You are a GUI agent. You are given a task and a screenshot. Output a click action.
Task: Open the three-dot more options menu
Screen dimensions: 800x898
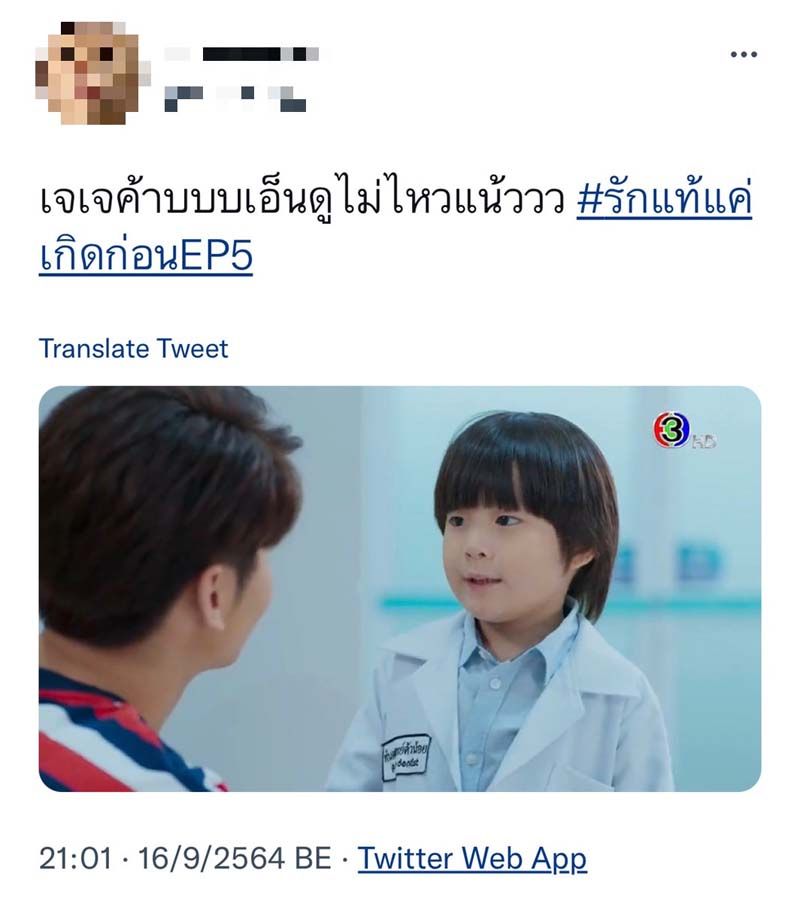pyautogui.click(x=743, y=54)
